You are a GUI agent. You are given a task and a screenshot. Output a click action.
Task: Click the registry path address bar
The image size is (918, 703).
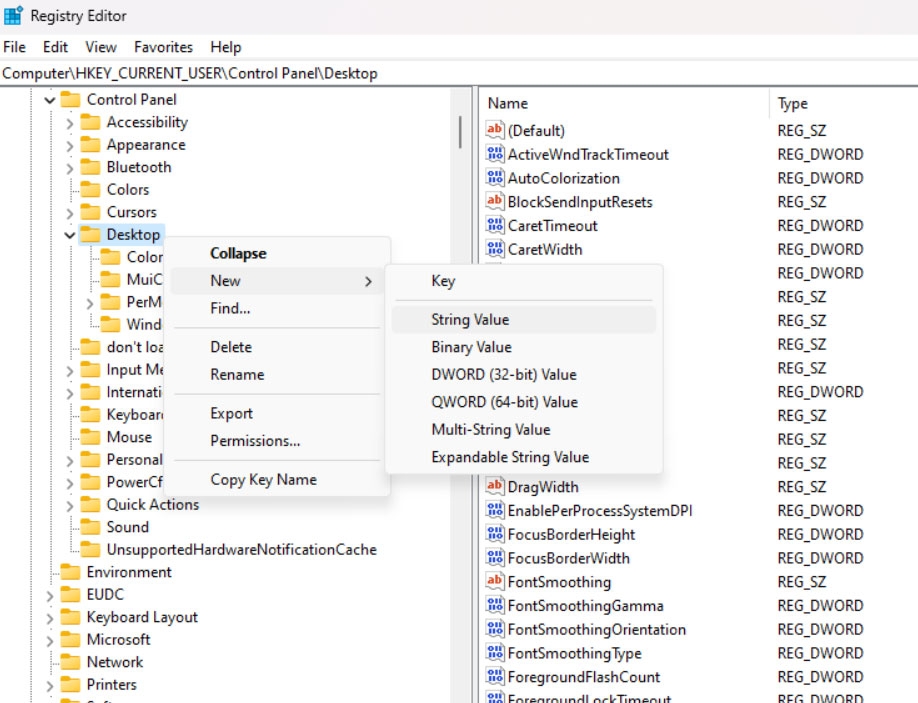pyautogui.click(x=459, y=73)
